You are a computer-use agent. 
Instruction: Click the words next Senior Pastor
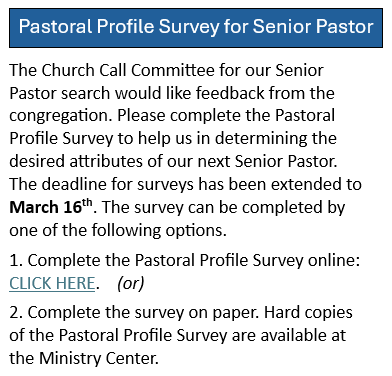(x=267, y=161)
